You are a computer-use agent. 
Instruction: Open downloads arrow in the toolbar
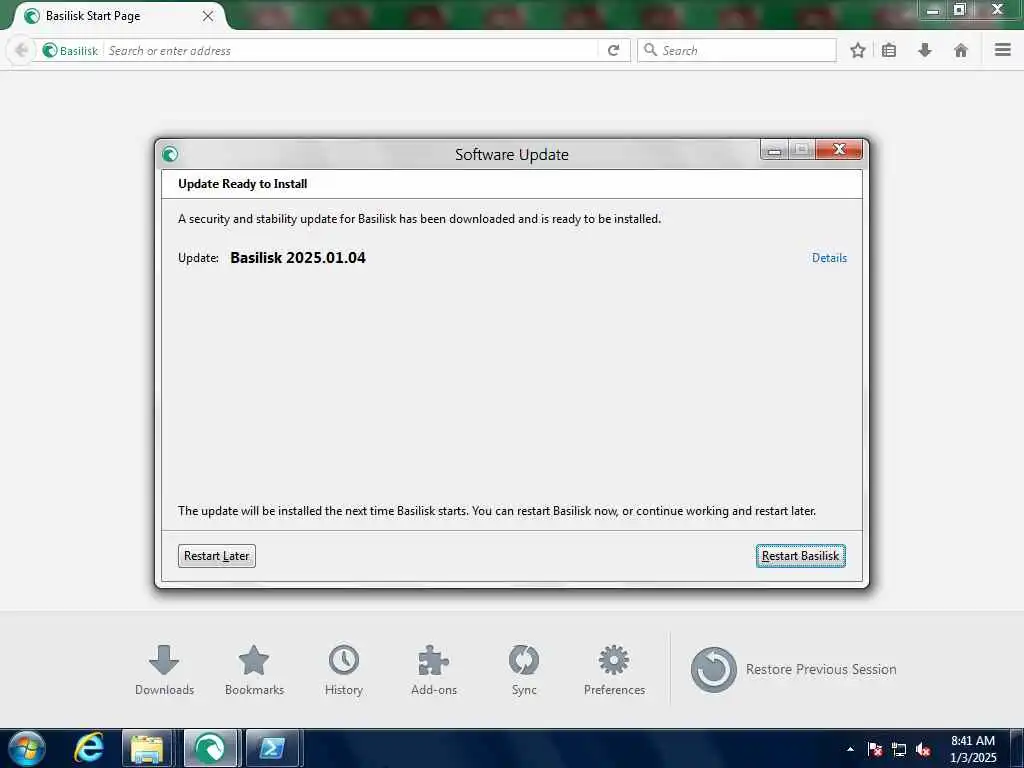pyautogui.click(x=925, y=50)
